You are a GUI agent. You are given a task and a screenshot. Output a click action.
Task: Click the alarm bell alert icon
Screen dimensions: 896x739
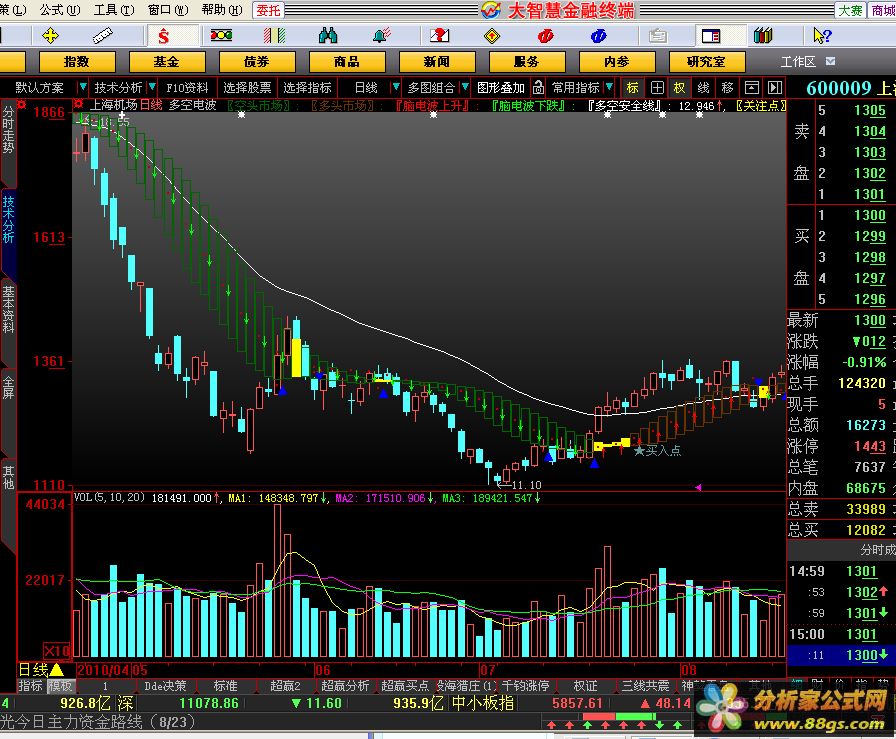(381, 35)
